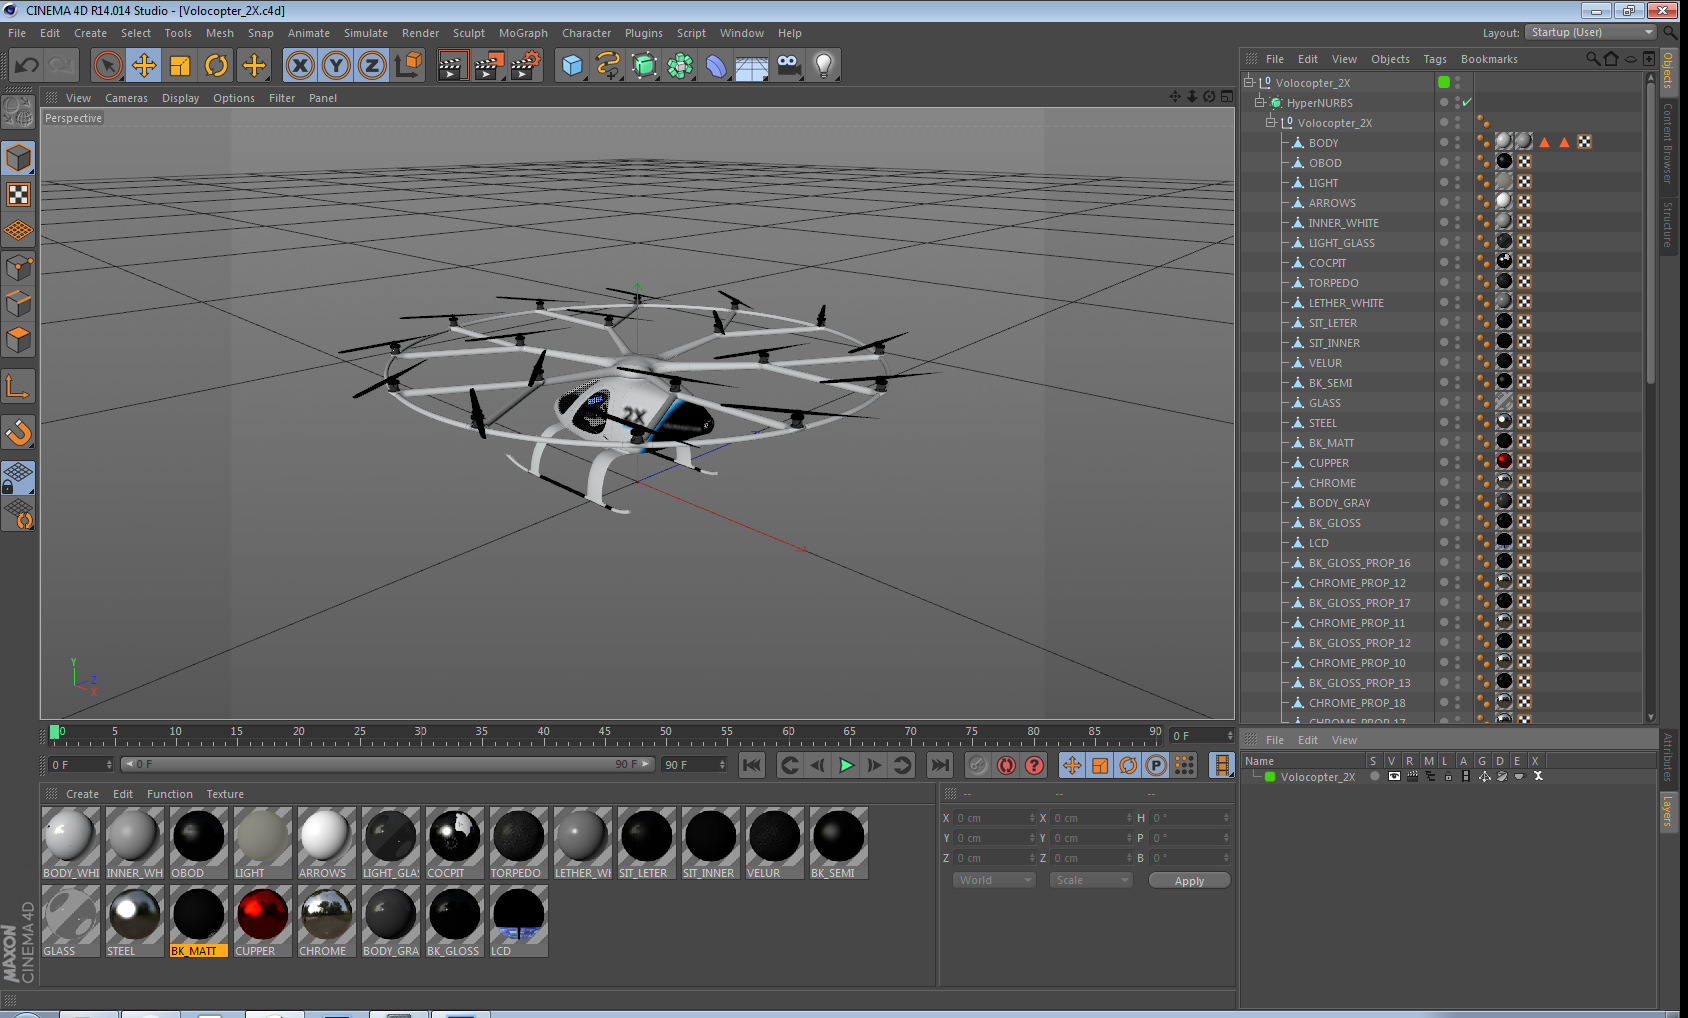
Task: Toggle the HyperNURBS enable checkmark
Action: [1467, 103]
